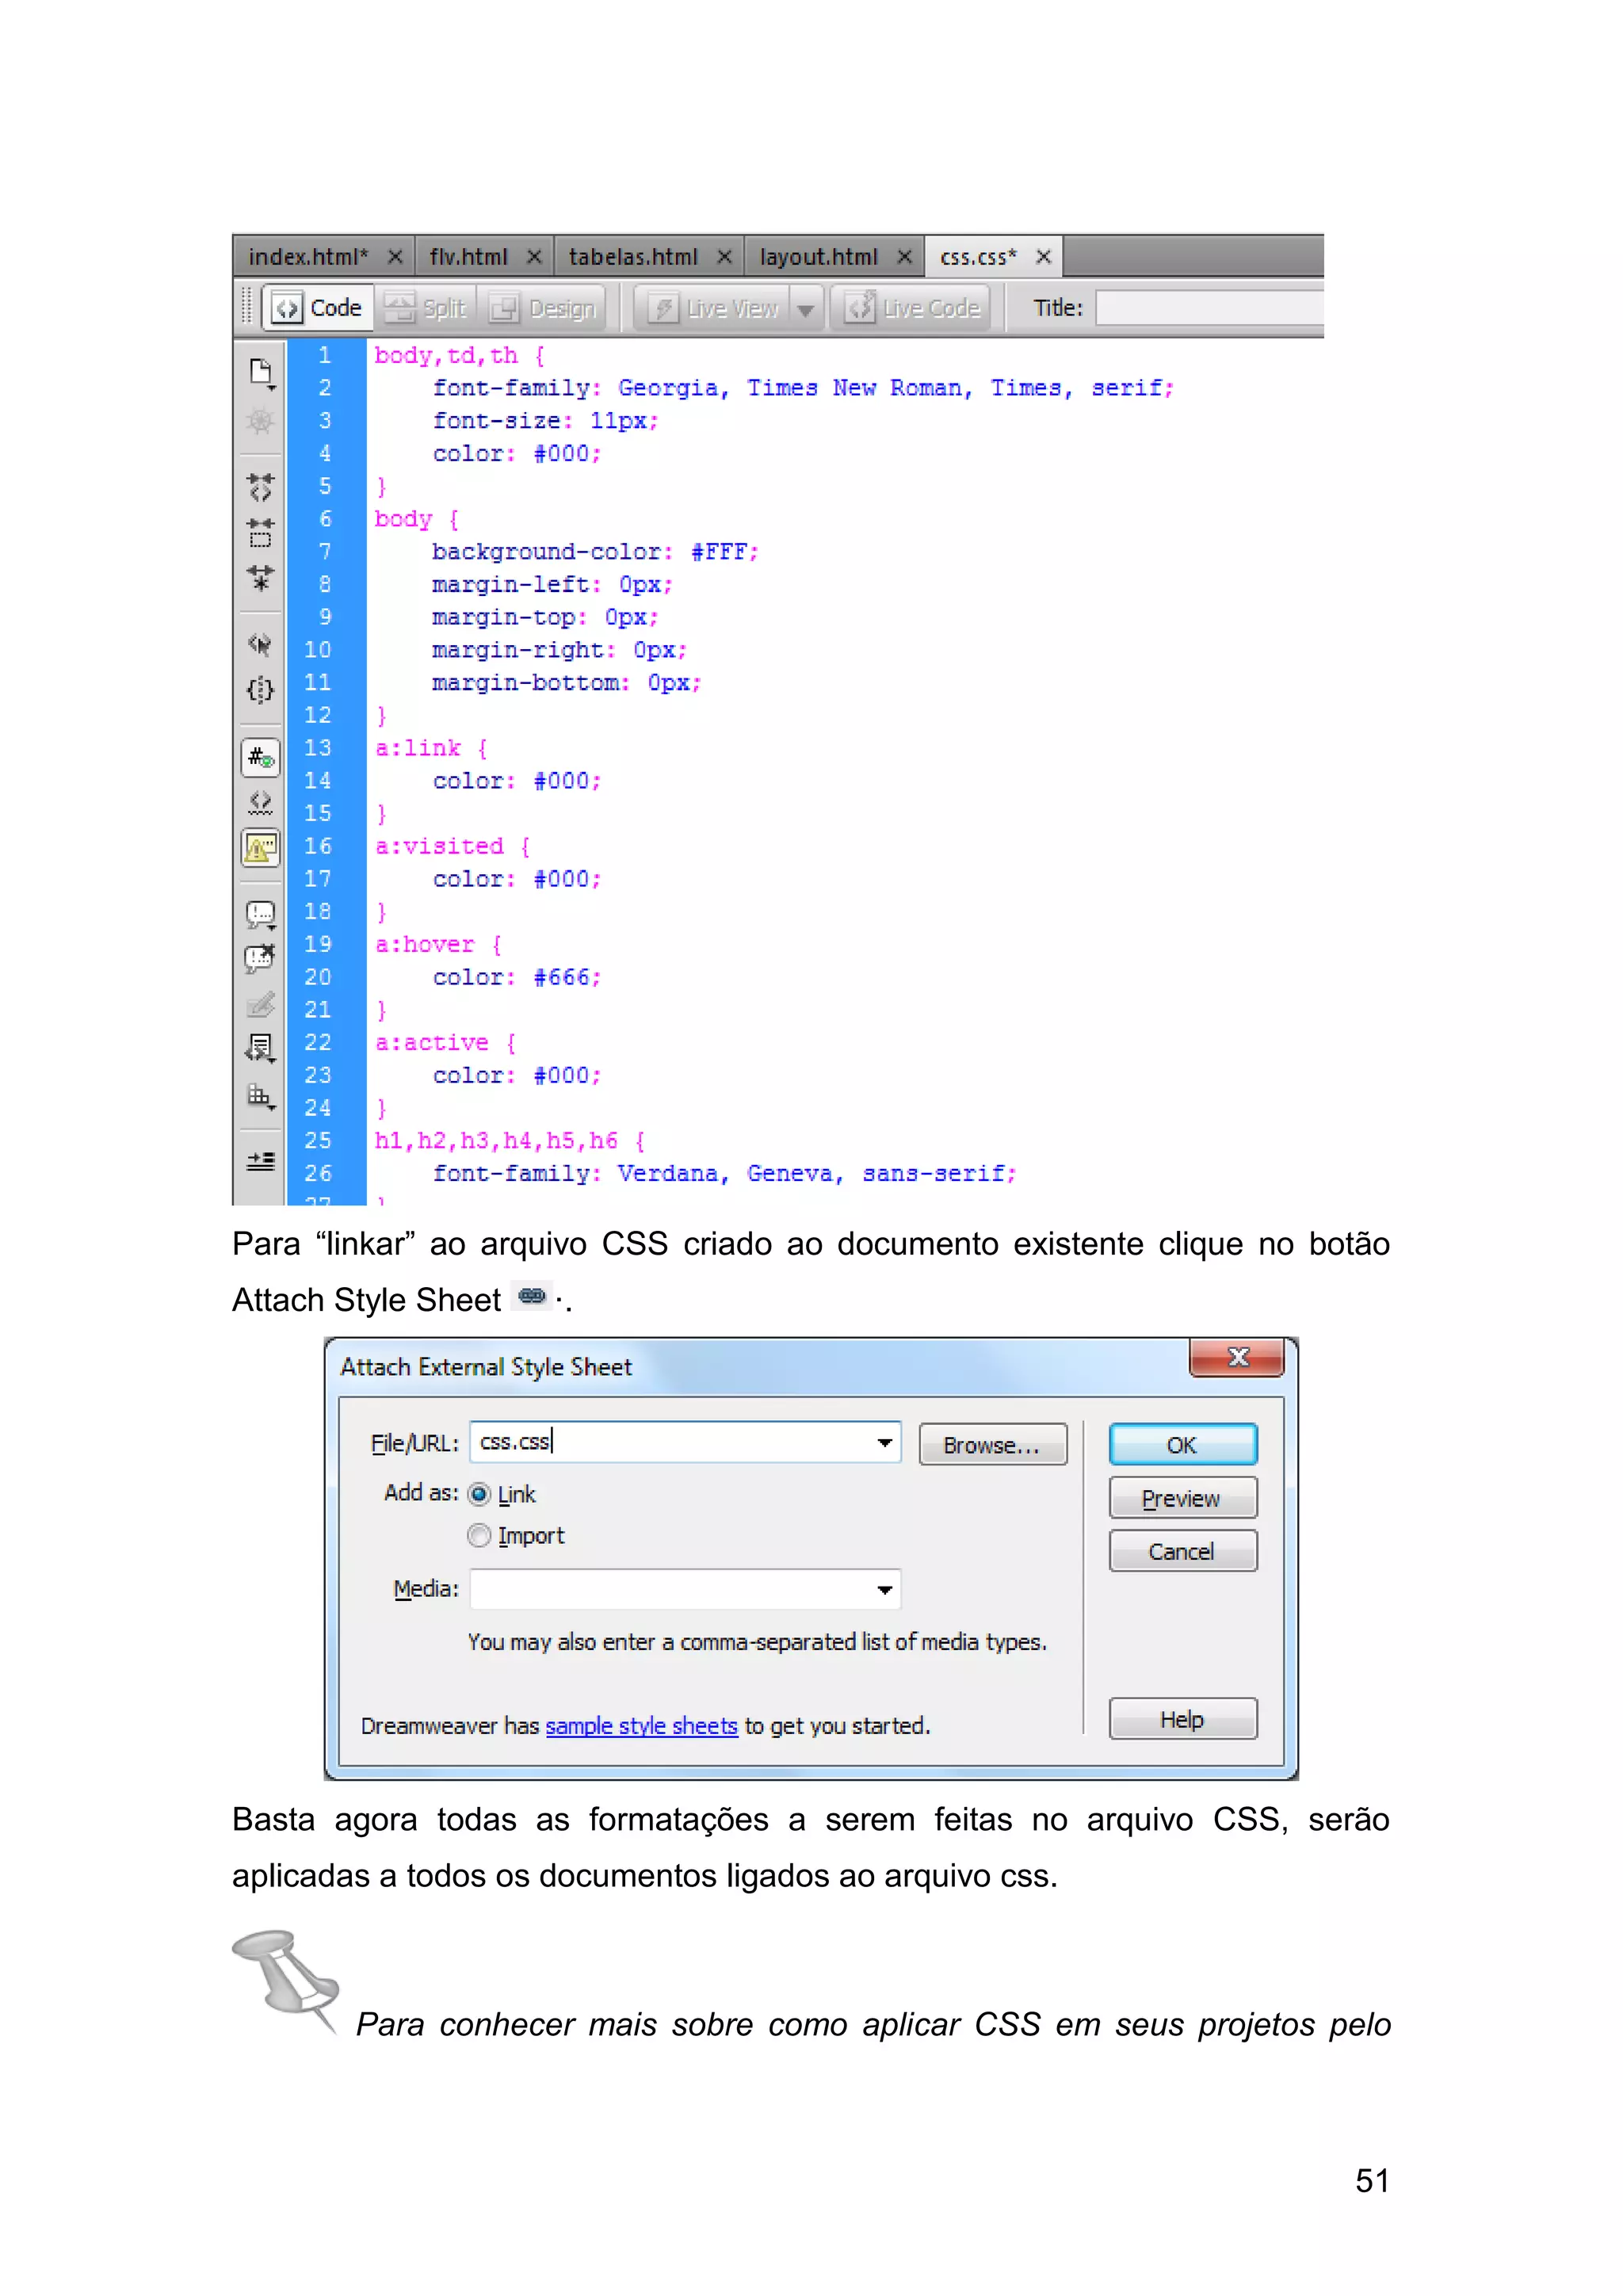This screenshot has width=1623, height=2296.
Task: Close the css.css tab
Action: tap(1043, 257)
